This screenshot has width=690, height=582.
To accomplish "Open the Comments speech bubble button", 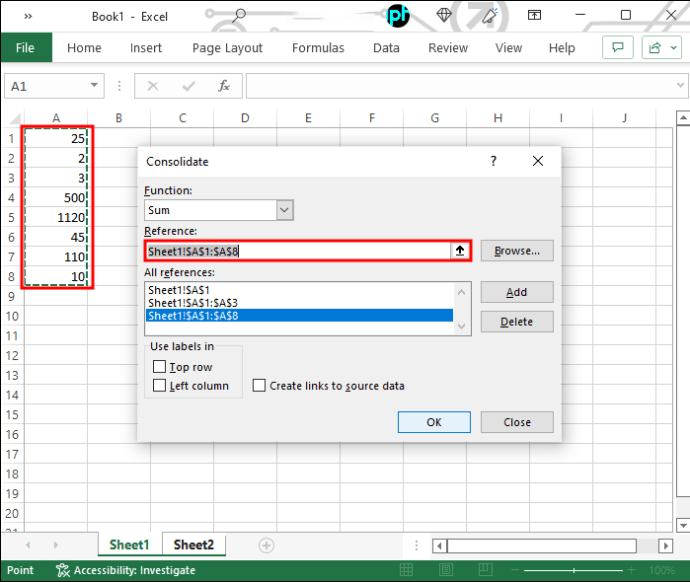I will [618, 48].
